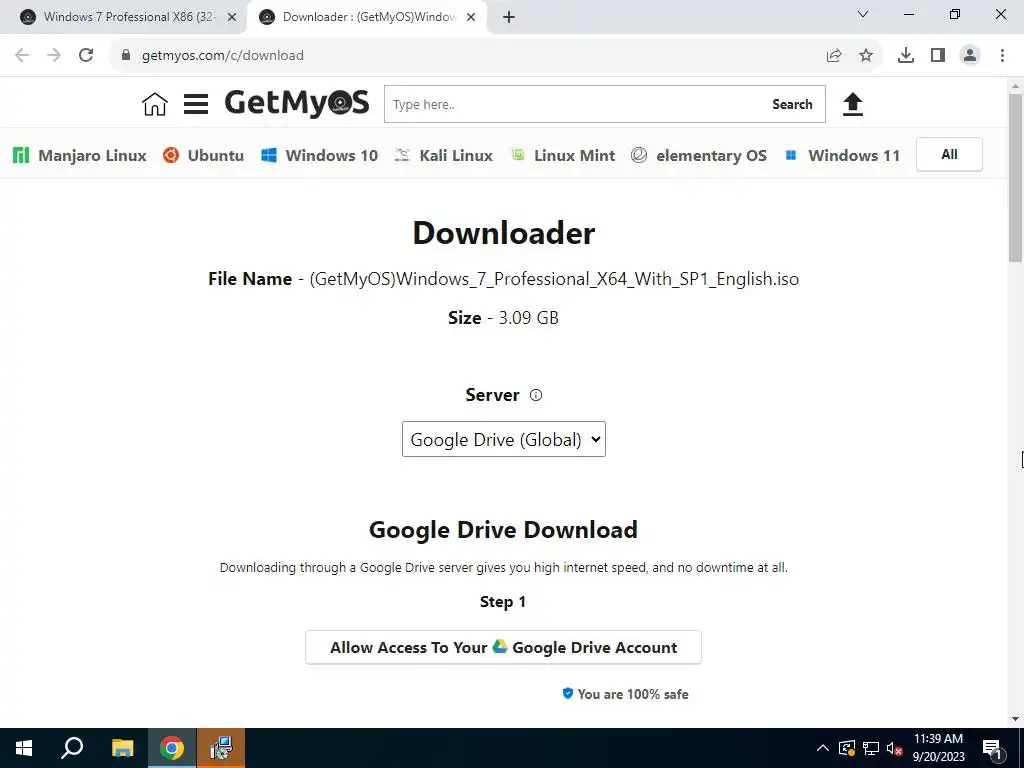Image resolution: width=1024 pixels, height=768 pixels.
Task: Click the 'Step 1' label
Action: tap(503, 601)
